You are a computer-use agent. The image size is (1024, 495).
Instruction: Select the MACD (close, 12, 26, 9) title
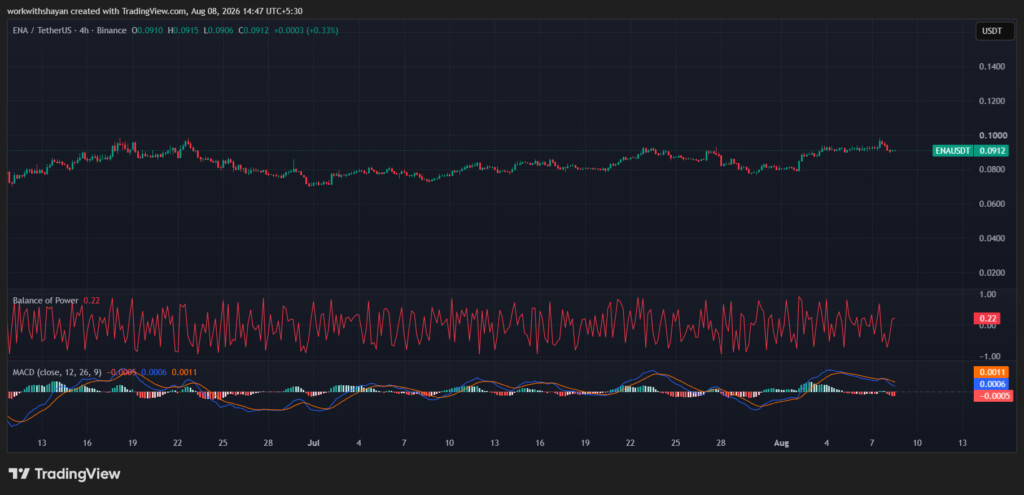[57, 372]
